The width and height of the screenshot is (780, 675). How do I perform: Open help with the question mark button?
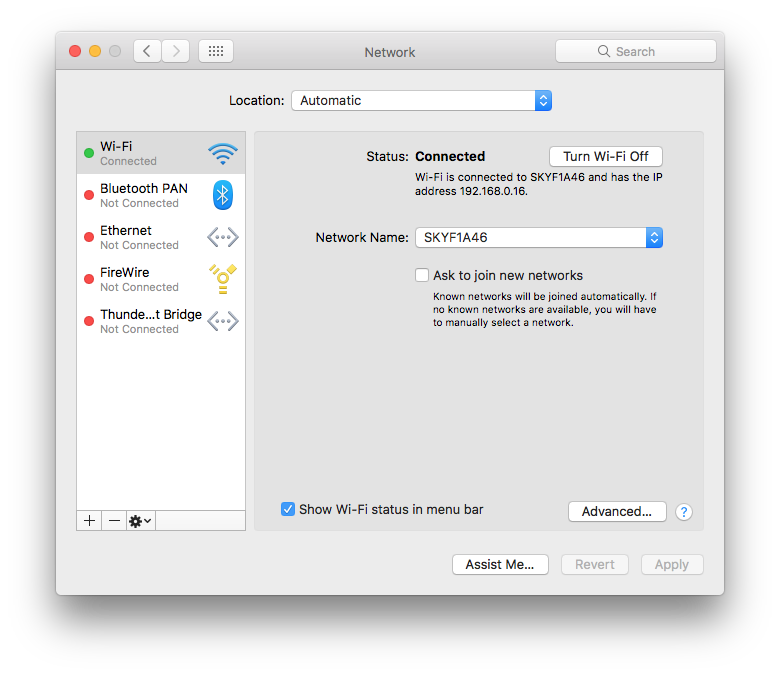click(x=684, y=512)
